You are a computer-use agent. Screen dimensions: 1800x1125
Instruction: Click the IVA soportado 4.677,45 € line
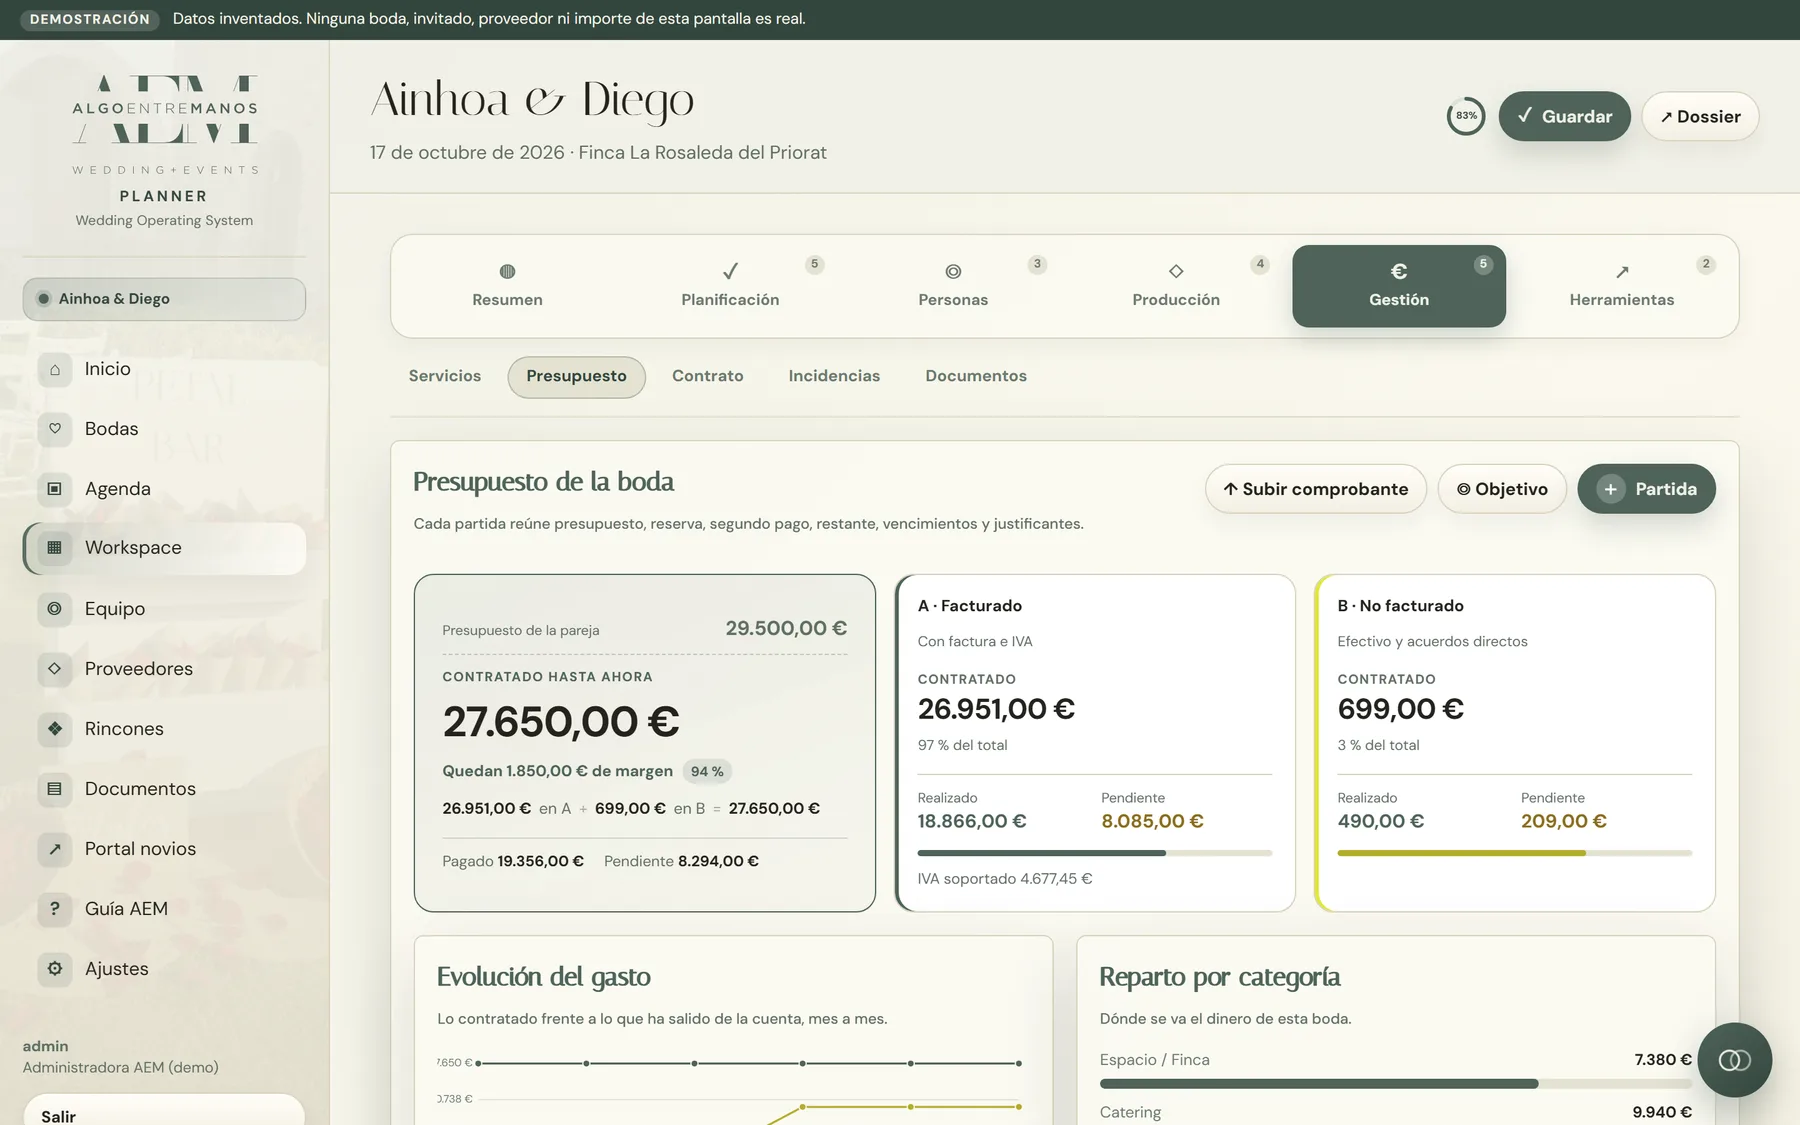tap(1005, 879)
